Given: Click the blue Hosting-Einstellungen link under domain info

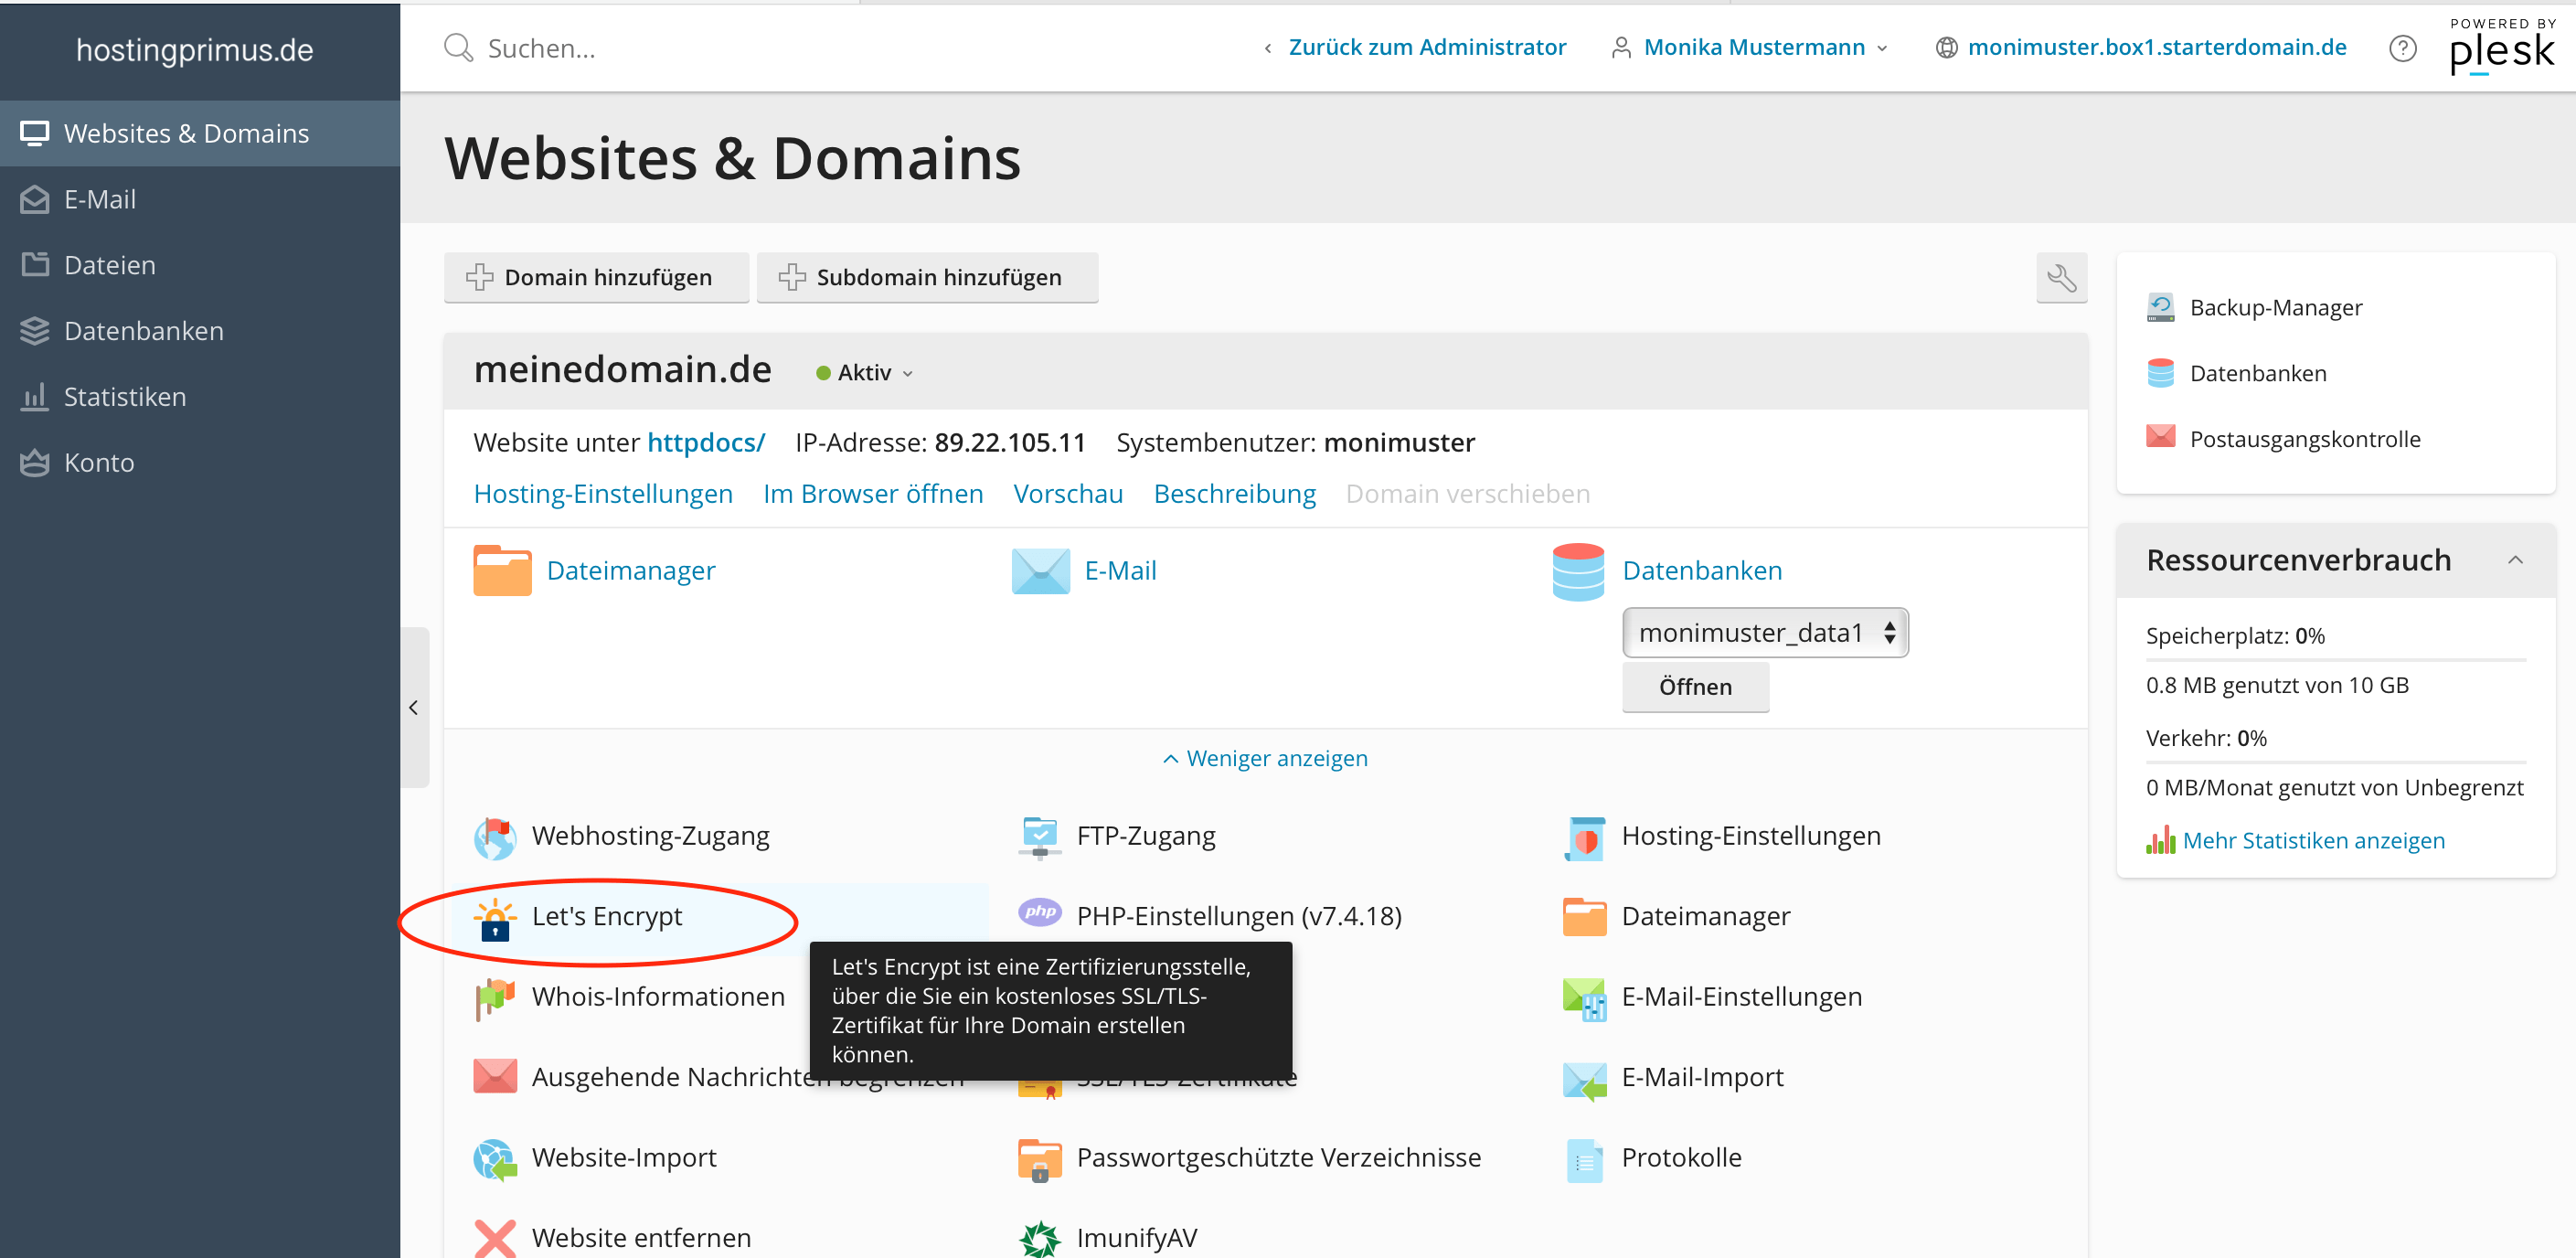Looking at the screenshot, I should pyautogui.click(x=603, y=494).
